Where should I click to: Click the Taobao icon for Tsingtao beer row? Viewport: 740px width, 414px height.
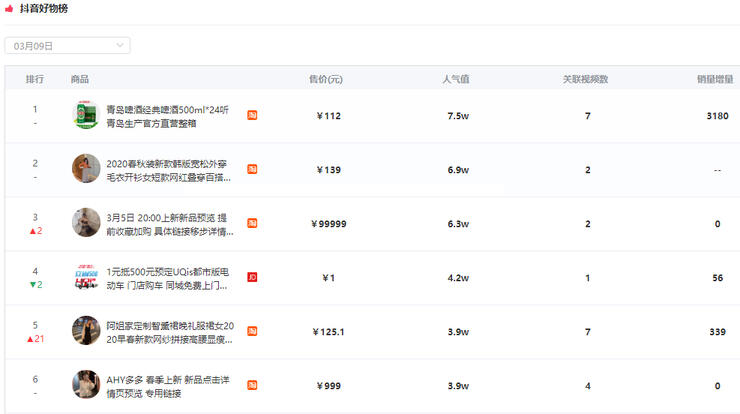(x=252, y=116)
